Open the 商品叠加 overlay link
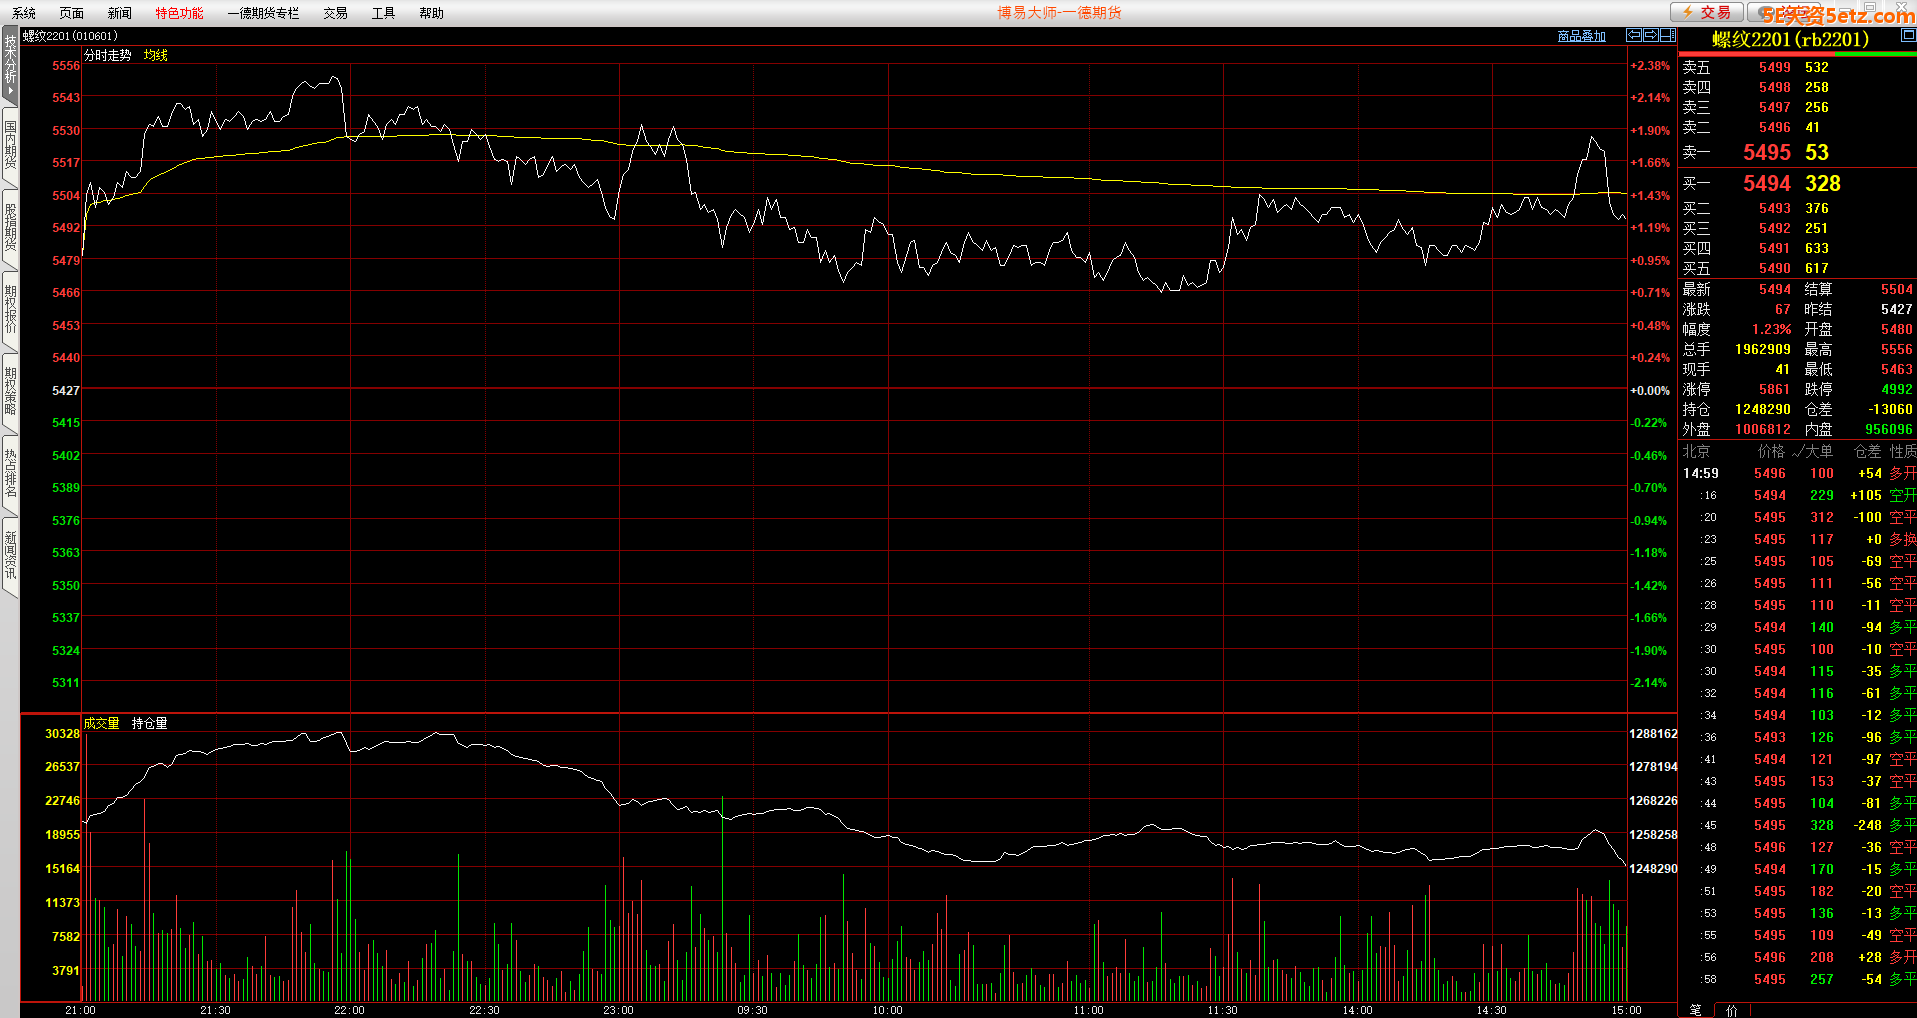 pyautogui.click(x=1581, y=36)
